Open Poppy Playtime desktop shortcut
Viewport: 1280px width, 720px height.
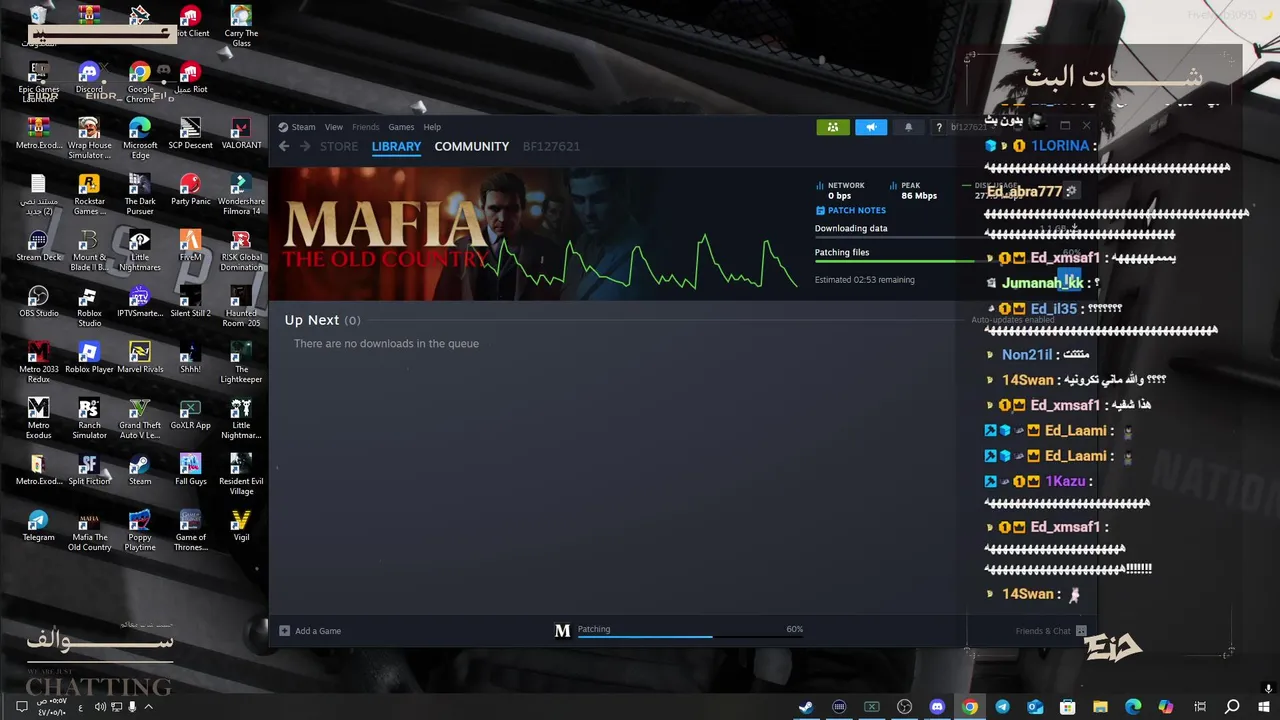pos(140,530)
